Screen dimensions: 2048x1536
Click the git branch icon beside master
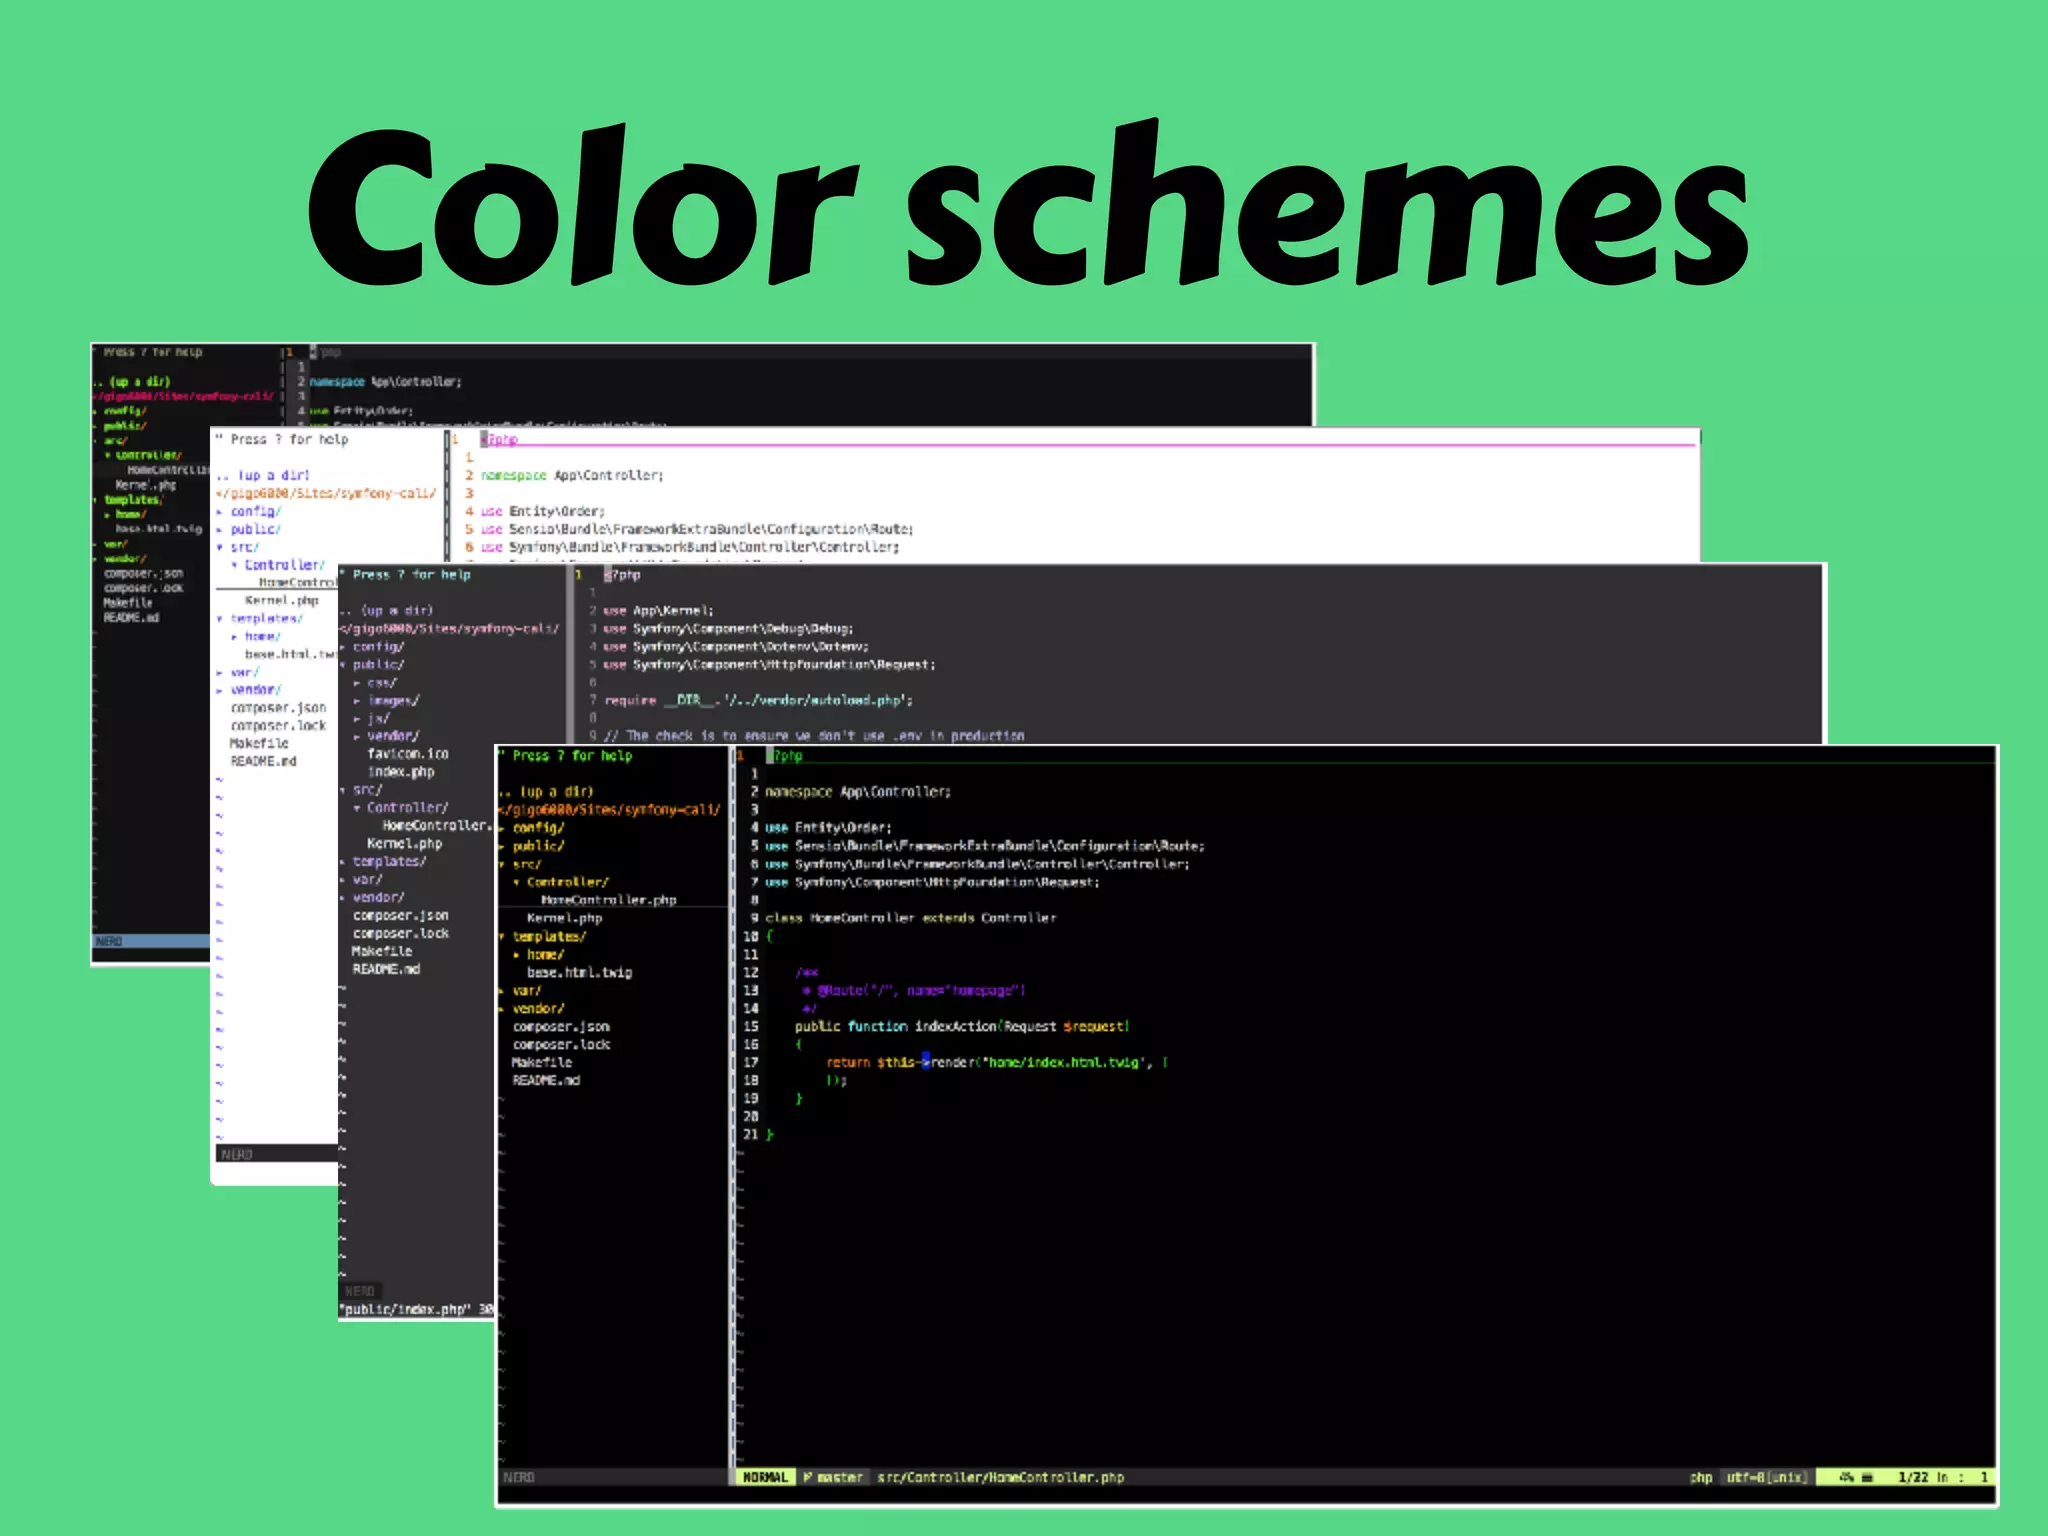pos(808,1477)
